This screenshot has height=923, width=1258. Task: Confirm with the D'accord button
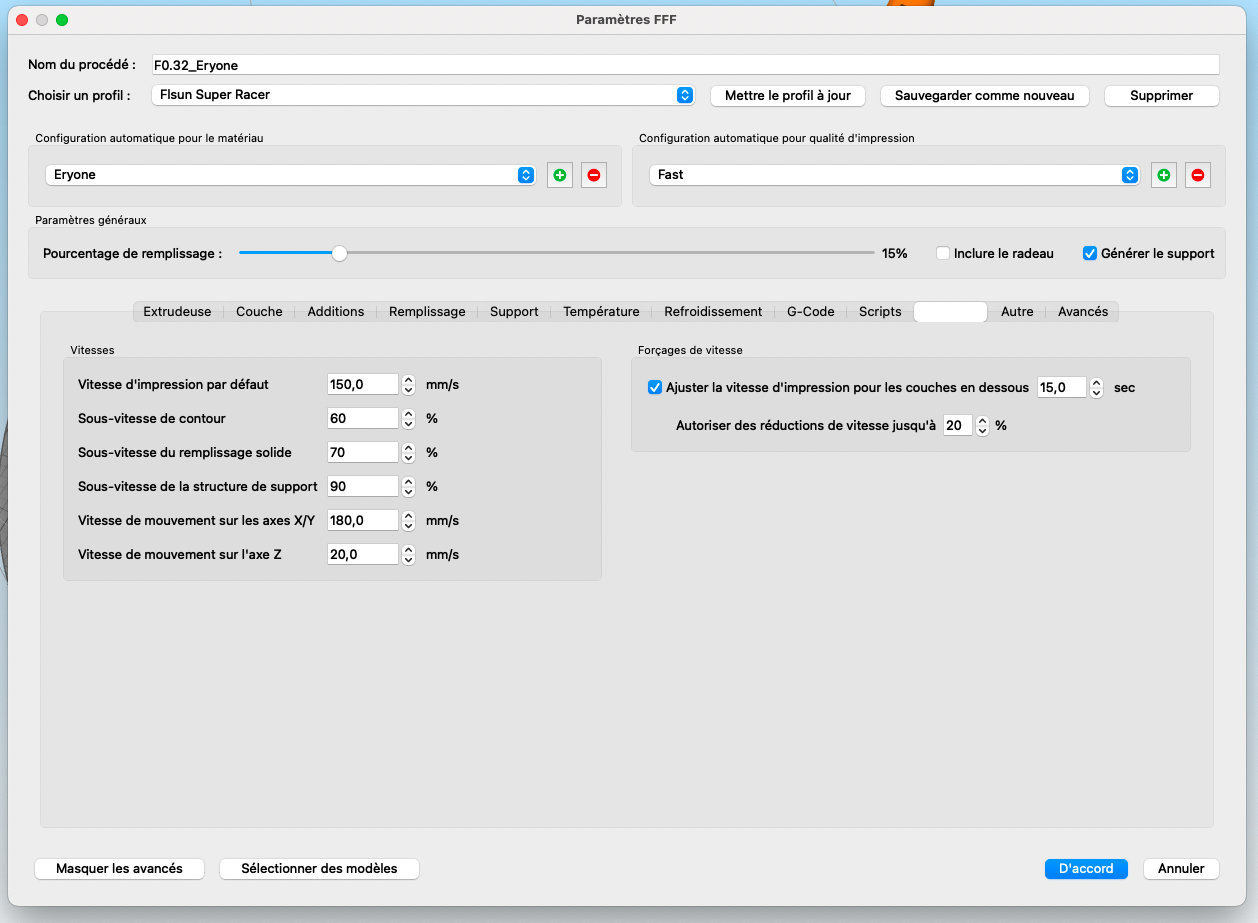[x=1086, y=868]
